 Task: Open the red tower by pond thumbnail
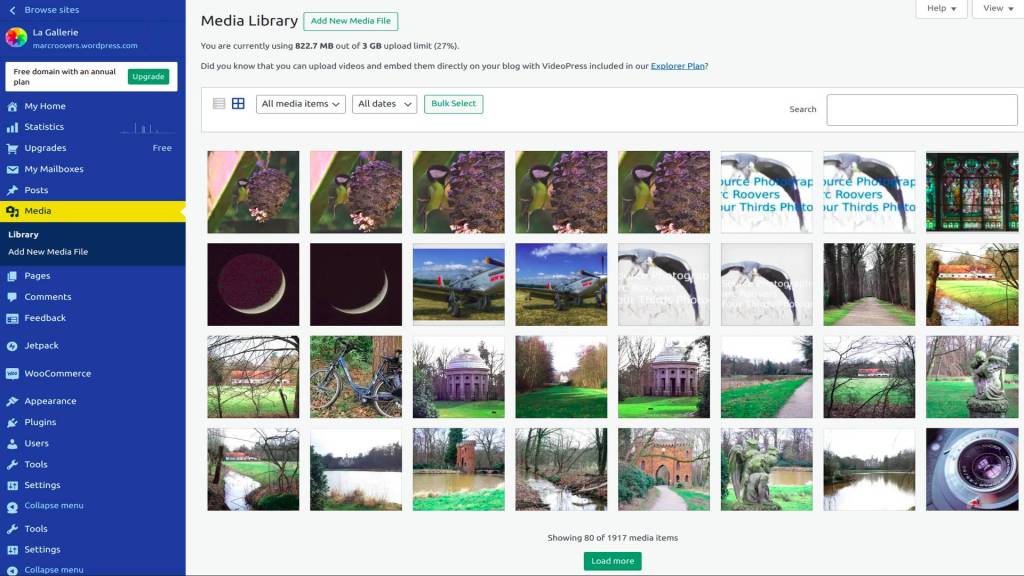point(458,470)
